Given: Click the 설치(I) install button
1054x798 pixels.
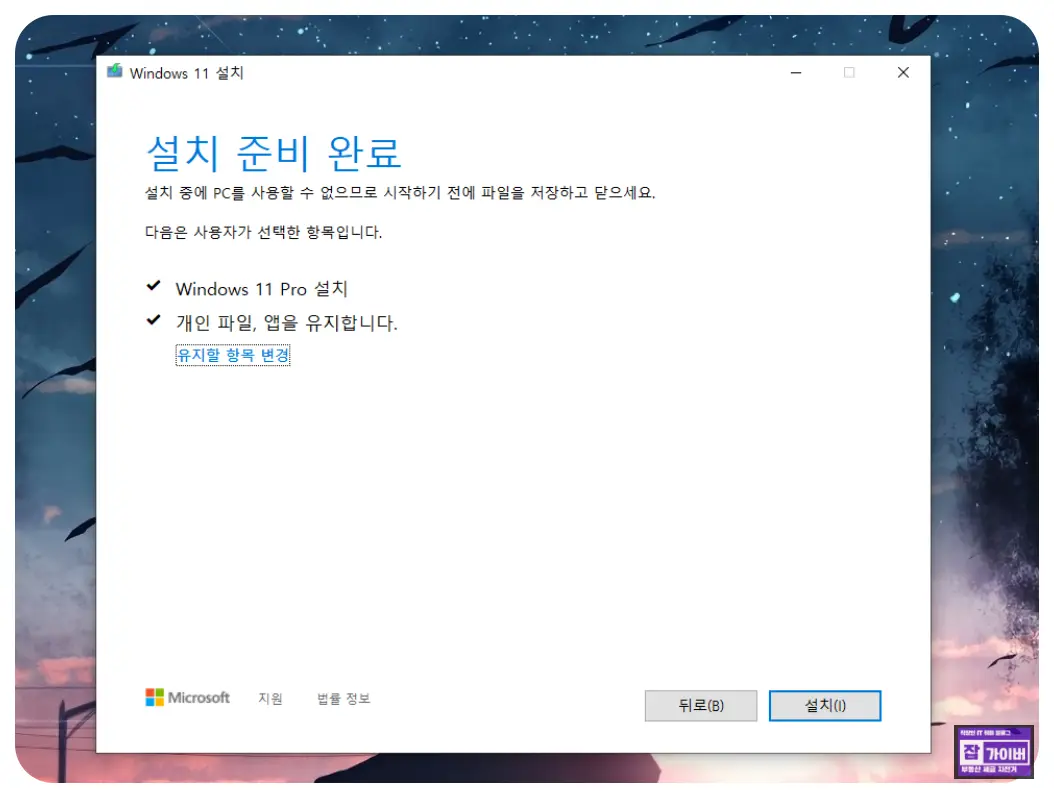Looking at the screenshot, I should click(825, 705).
